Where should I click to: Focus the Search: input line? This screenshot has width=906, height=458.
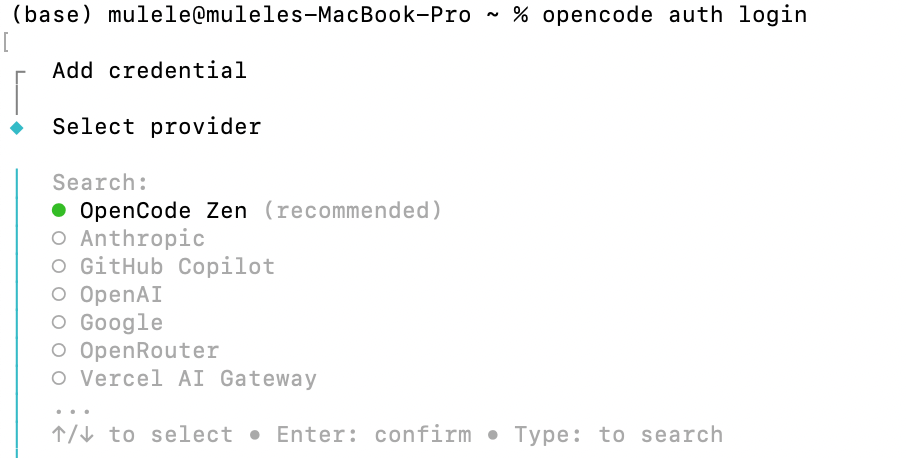(x=100, y=182)
